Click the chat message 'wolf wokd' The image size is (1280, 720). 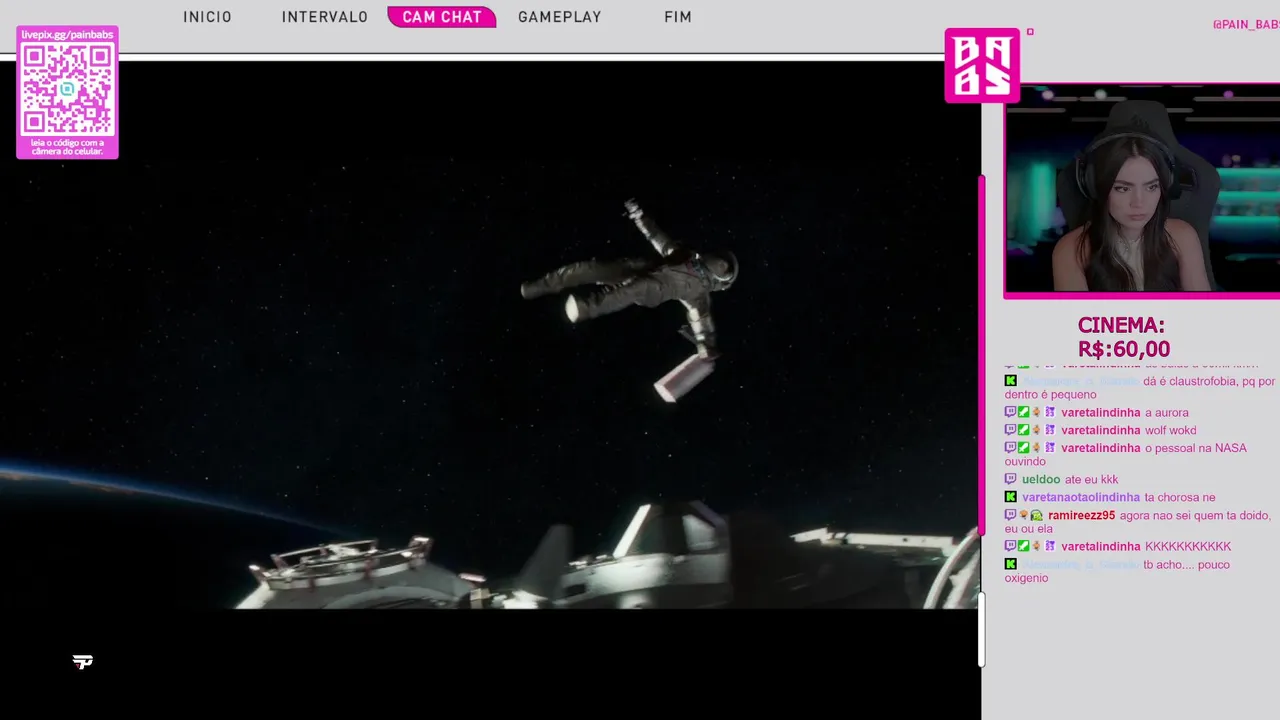point(1171,430)
